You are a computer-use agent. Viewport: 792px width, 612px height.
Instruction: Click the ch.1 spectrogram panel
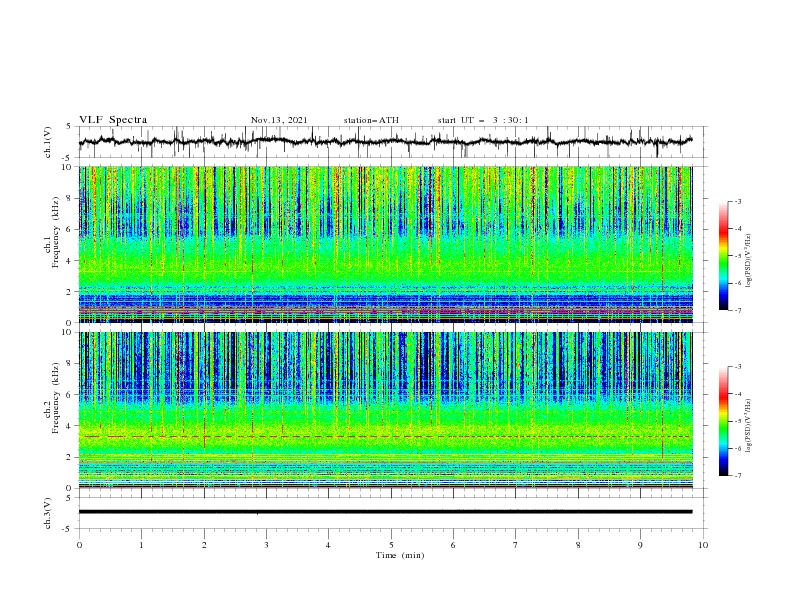(385, 244)
